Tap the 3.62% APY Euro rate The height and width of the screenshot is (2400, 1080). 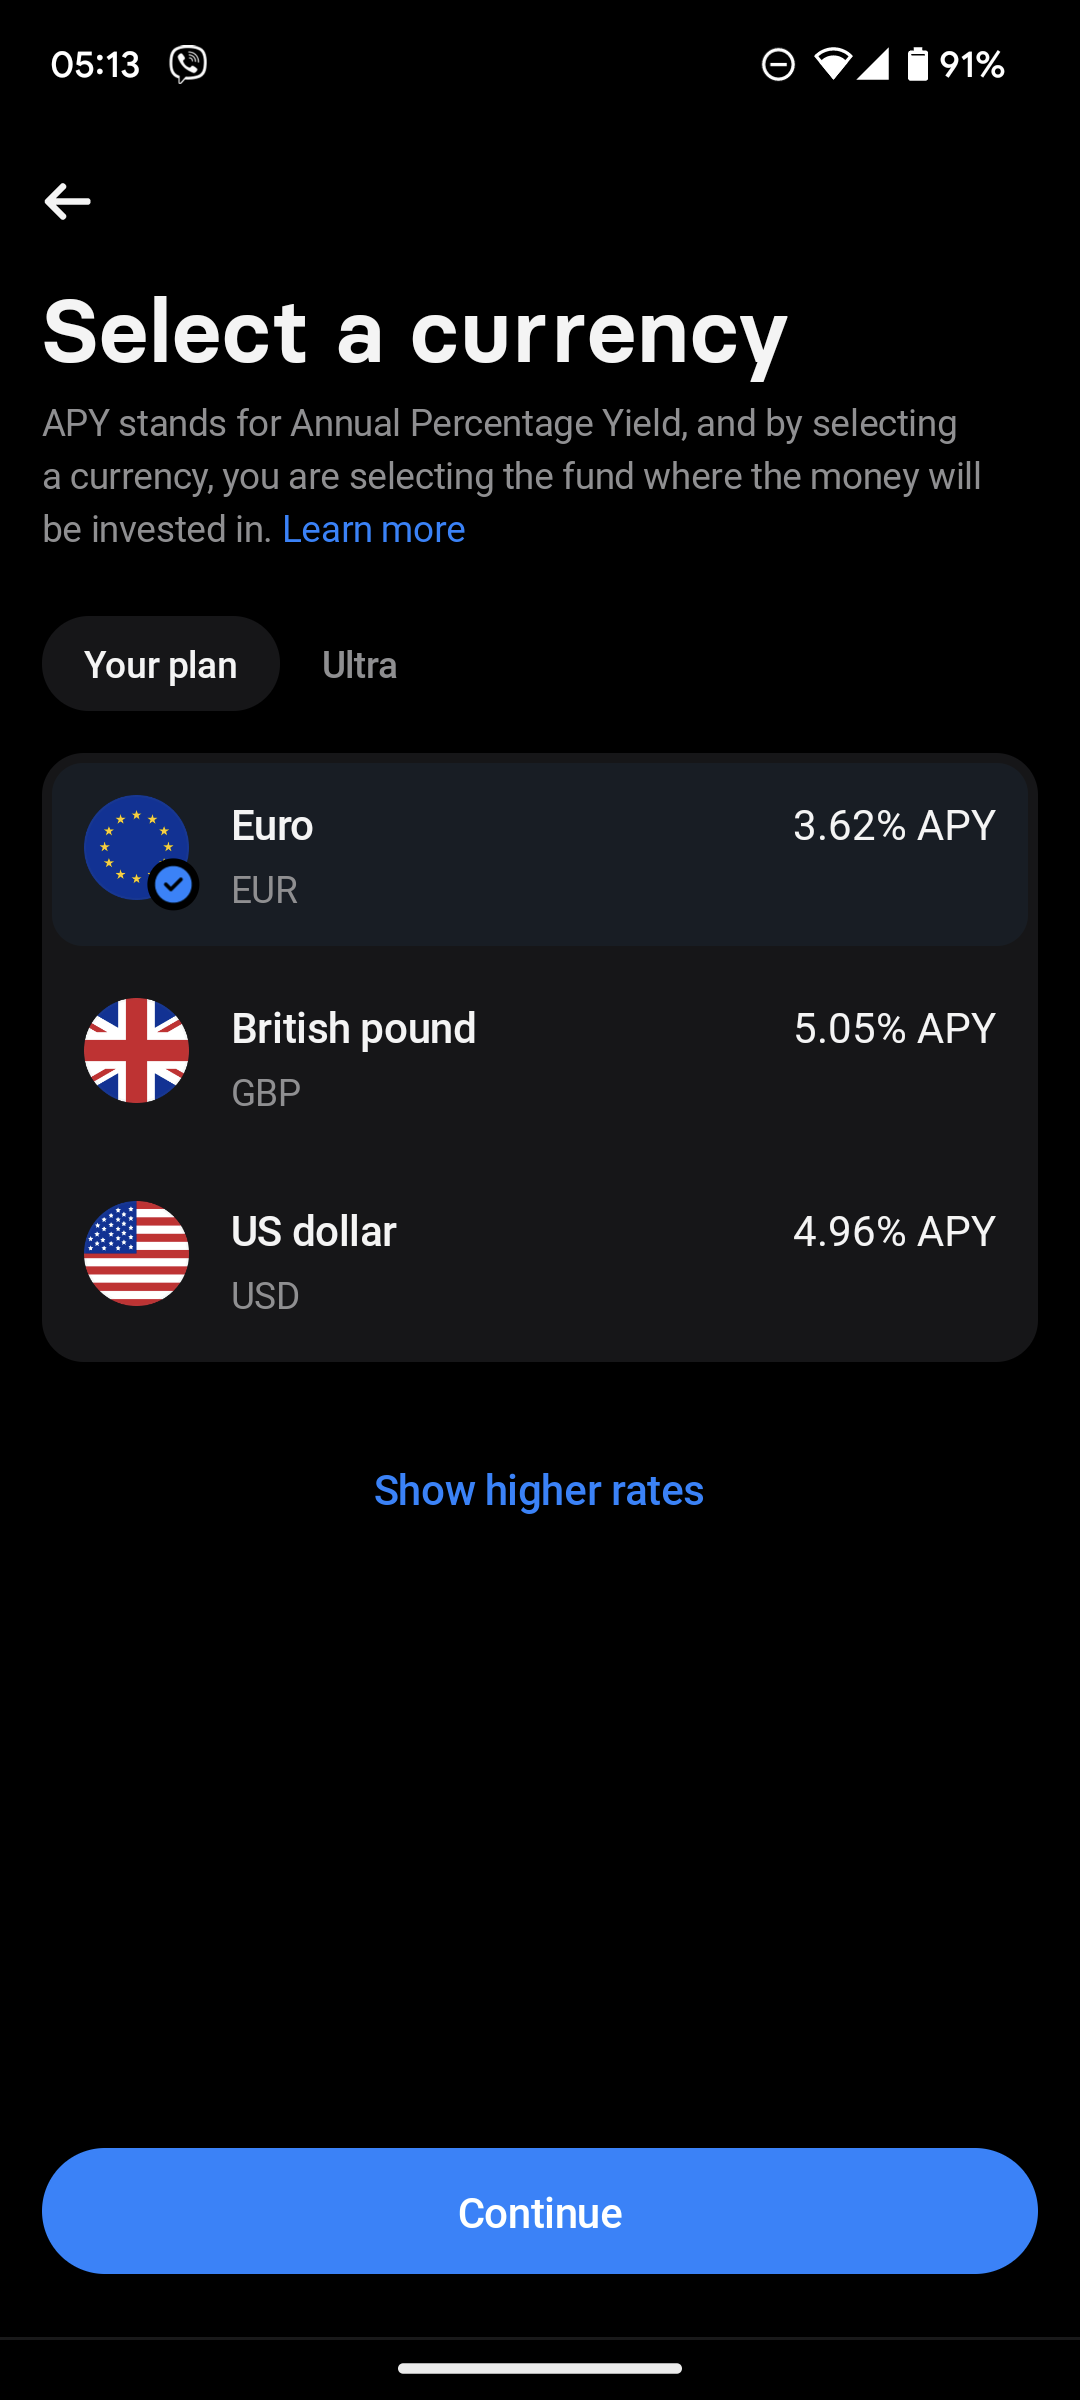click(894, 826)
